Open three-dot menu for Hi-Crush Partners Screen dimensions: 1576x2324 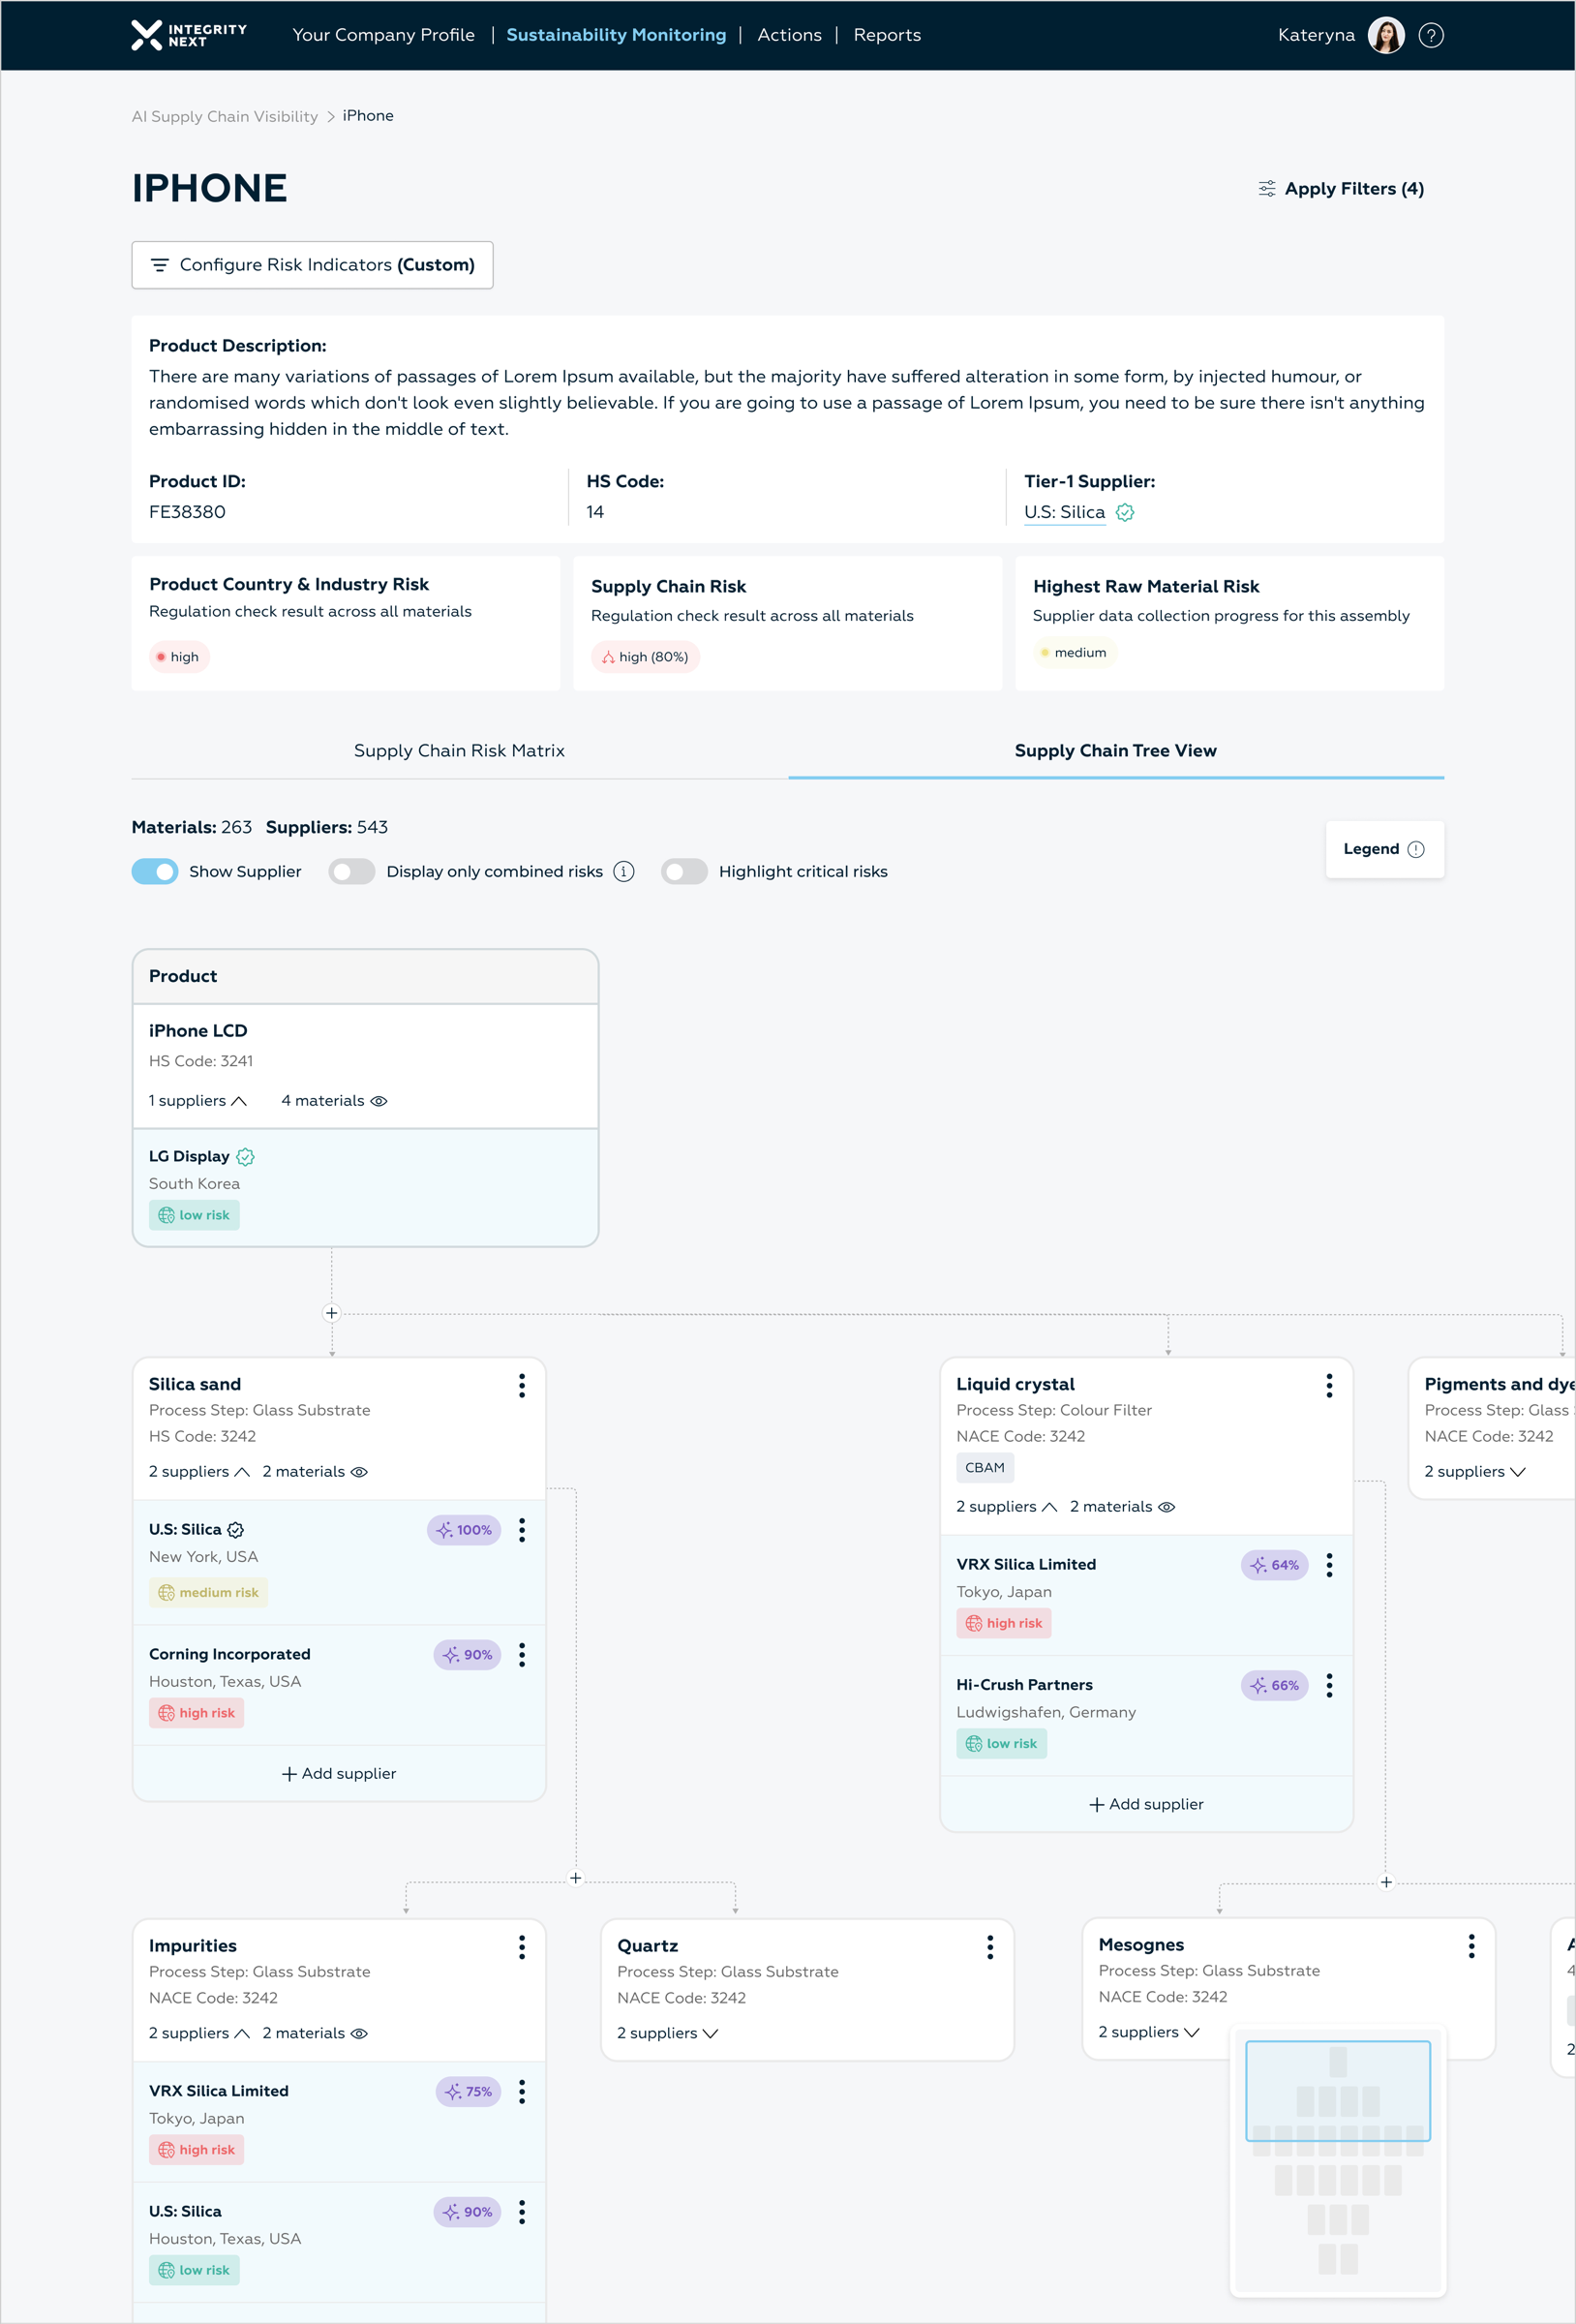pyautogui.click(x=1329, y=1685)
